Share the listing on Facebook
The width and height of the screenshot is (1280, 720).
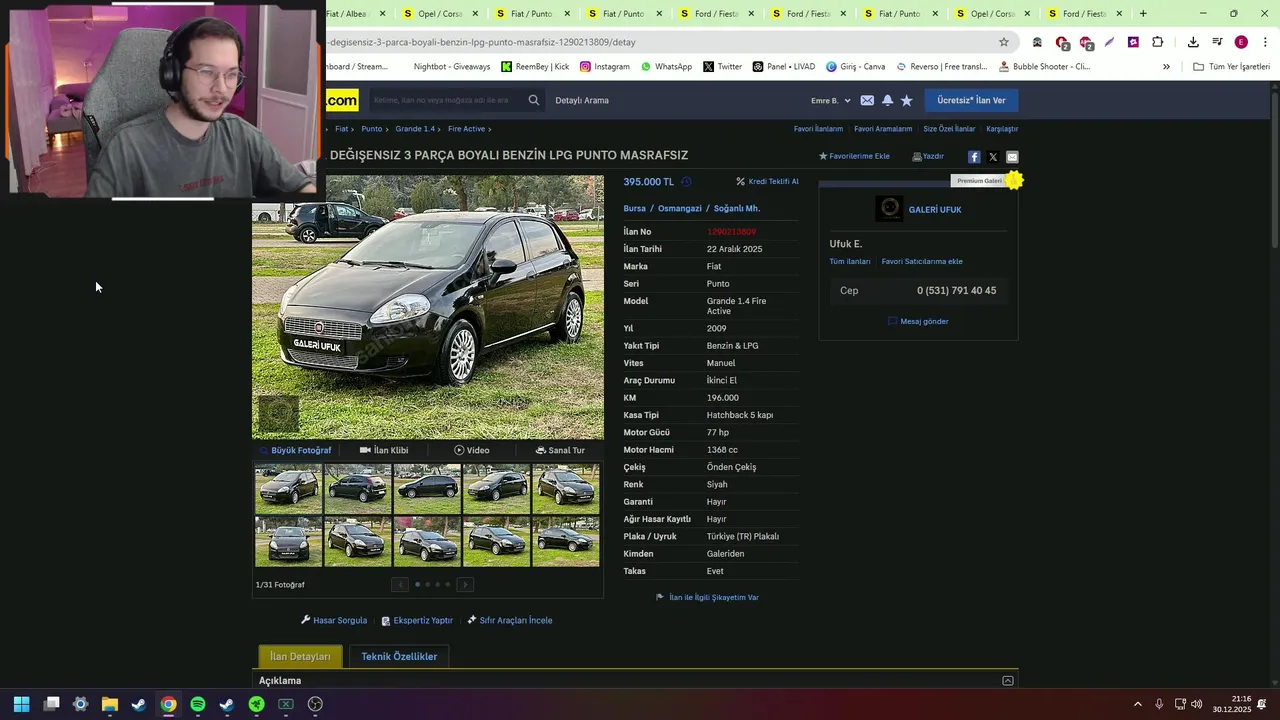pyautogui.click(x=974, y=157)
